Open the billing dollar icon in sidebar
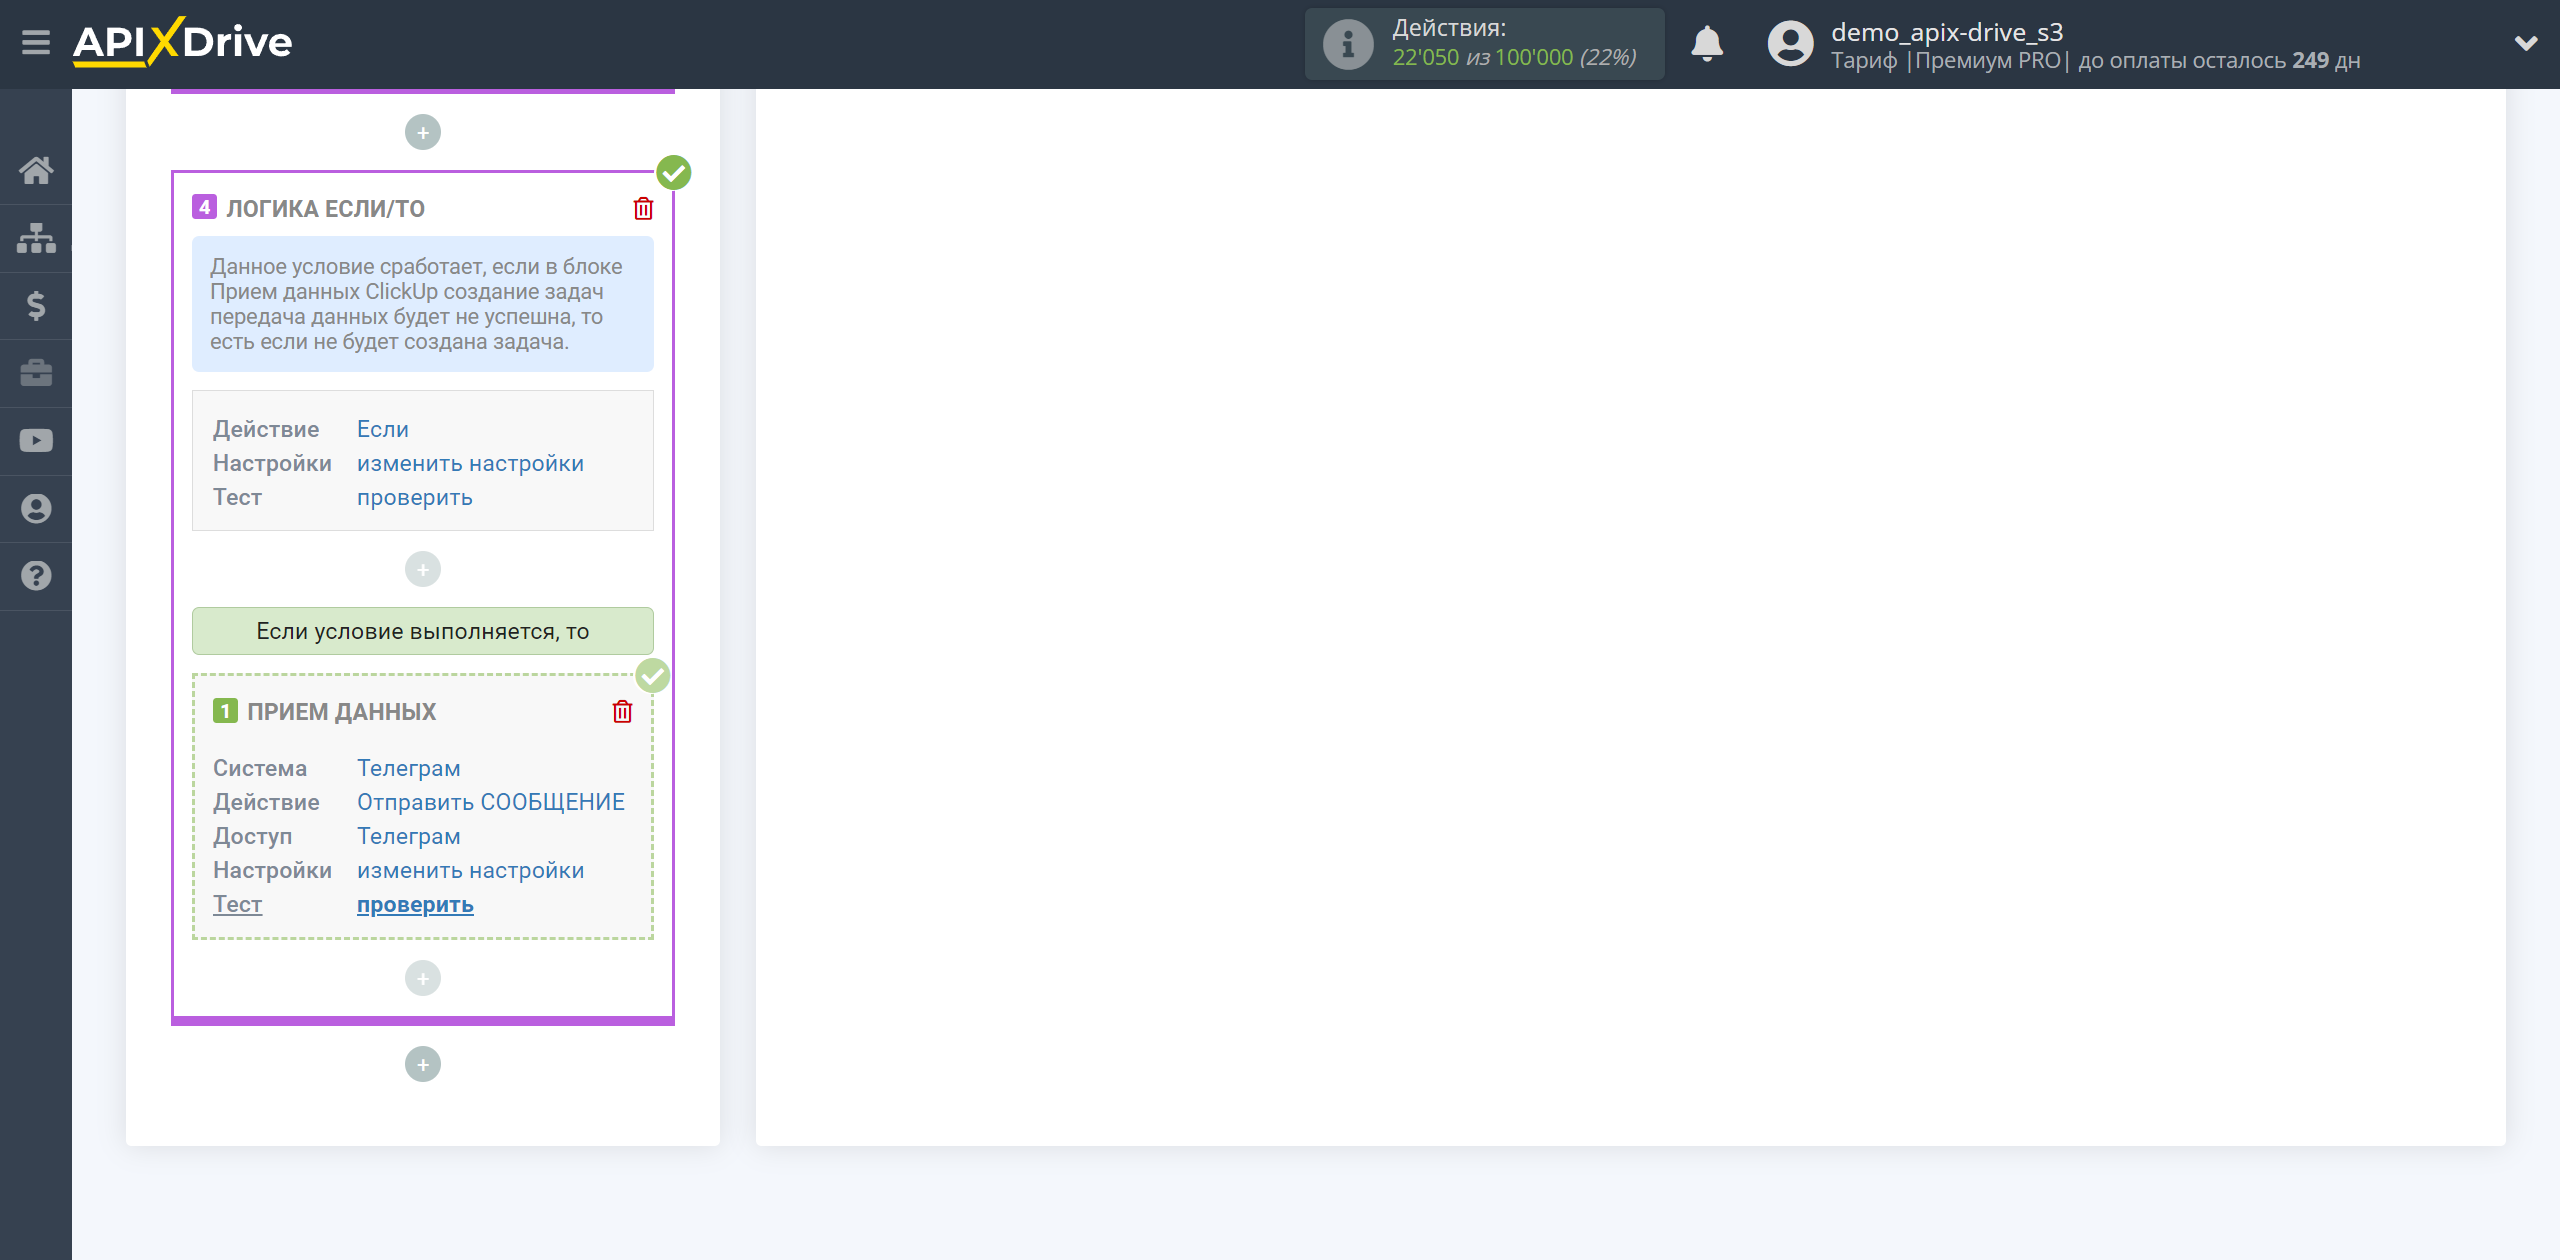Screen dimensions: 2560x1260 [x=36, y=306]
